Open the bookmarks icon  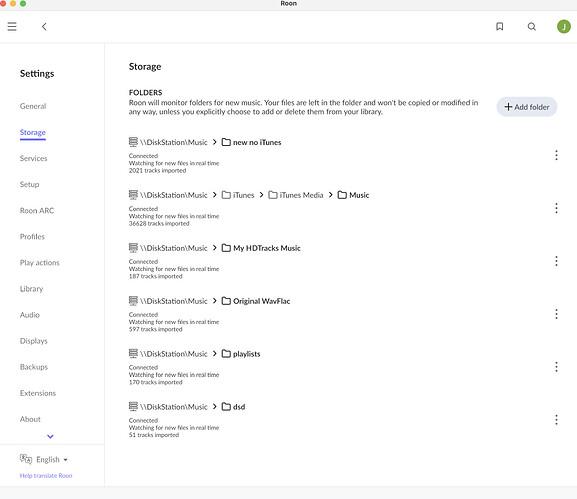[499, 26]
